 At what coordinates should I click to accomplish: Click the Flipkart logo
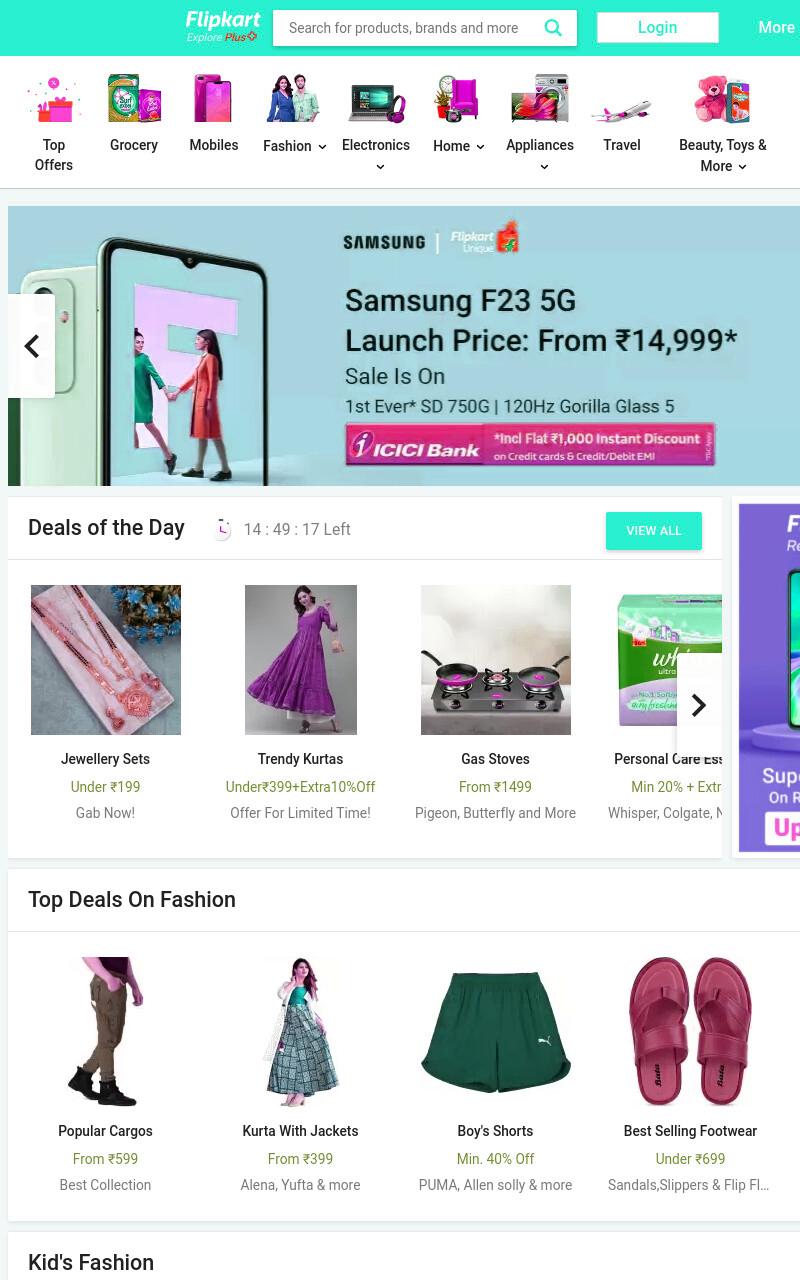point(223,27)
